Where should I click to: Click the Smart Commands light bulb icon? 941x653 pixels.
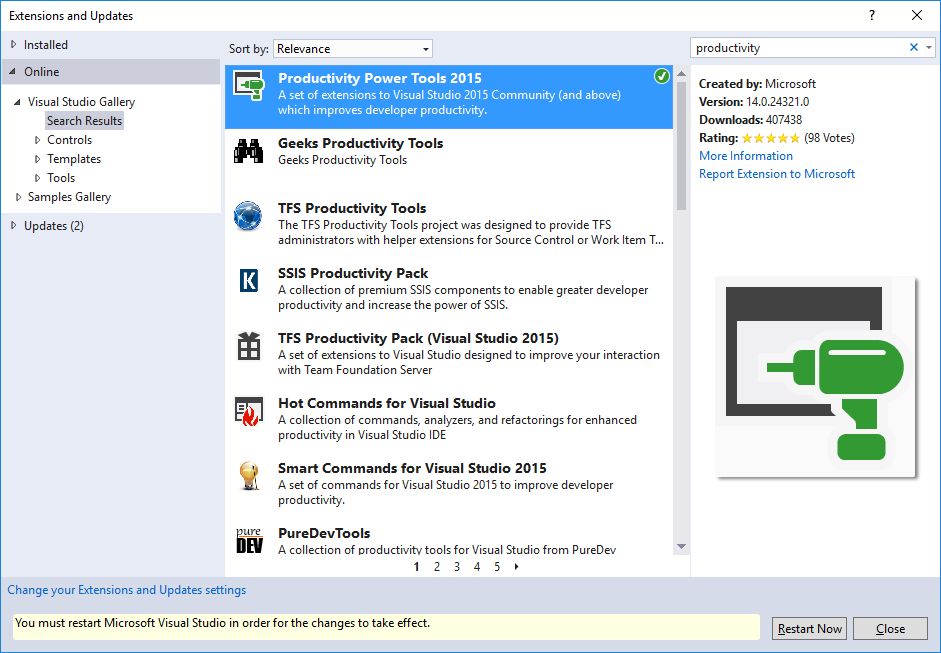point(248,476)
